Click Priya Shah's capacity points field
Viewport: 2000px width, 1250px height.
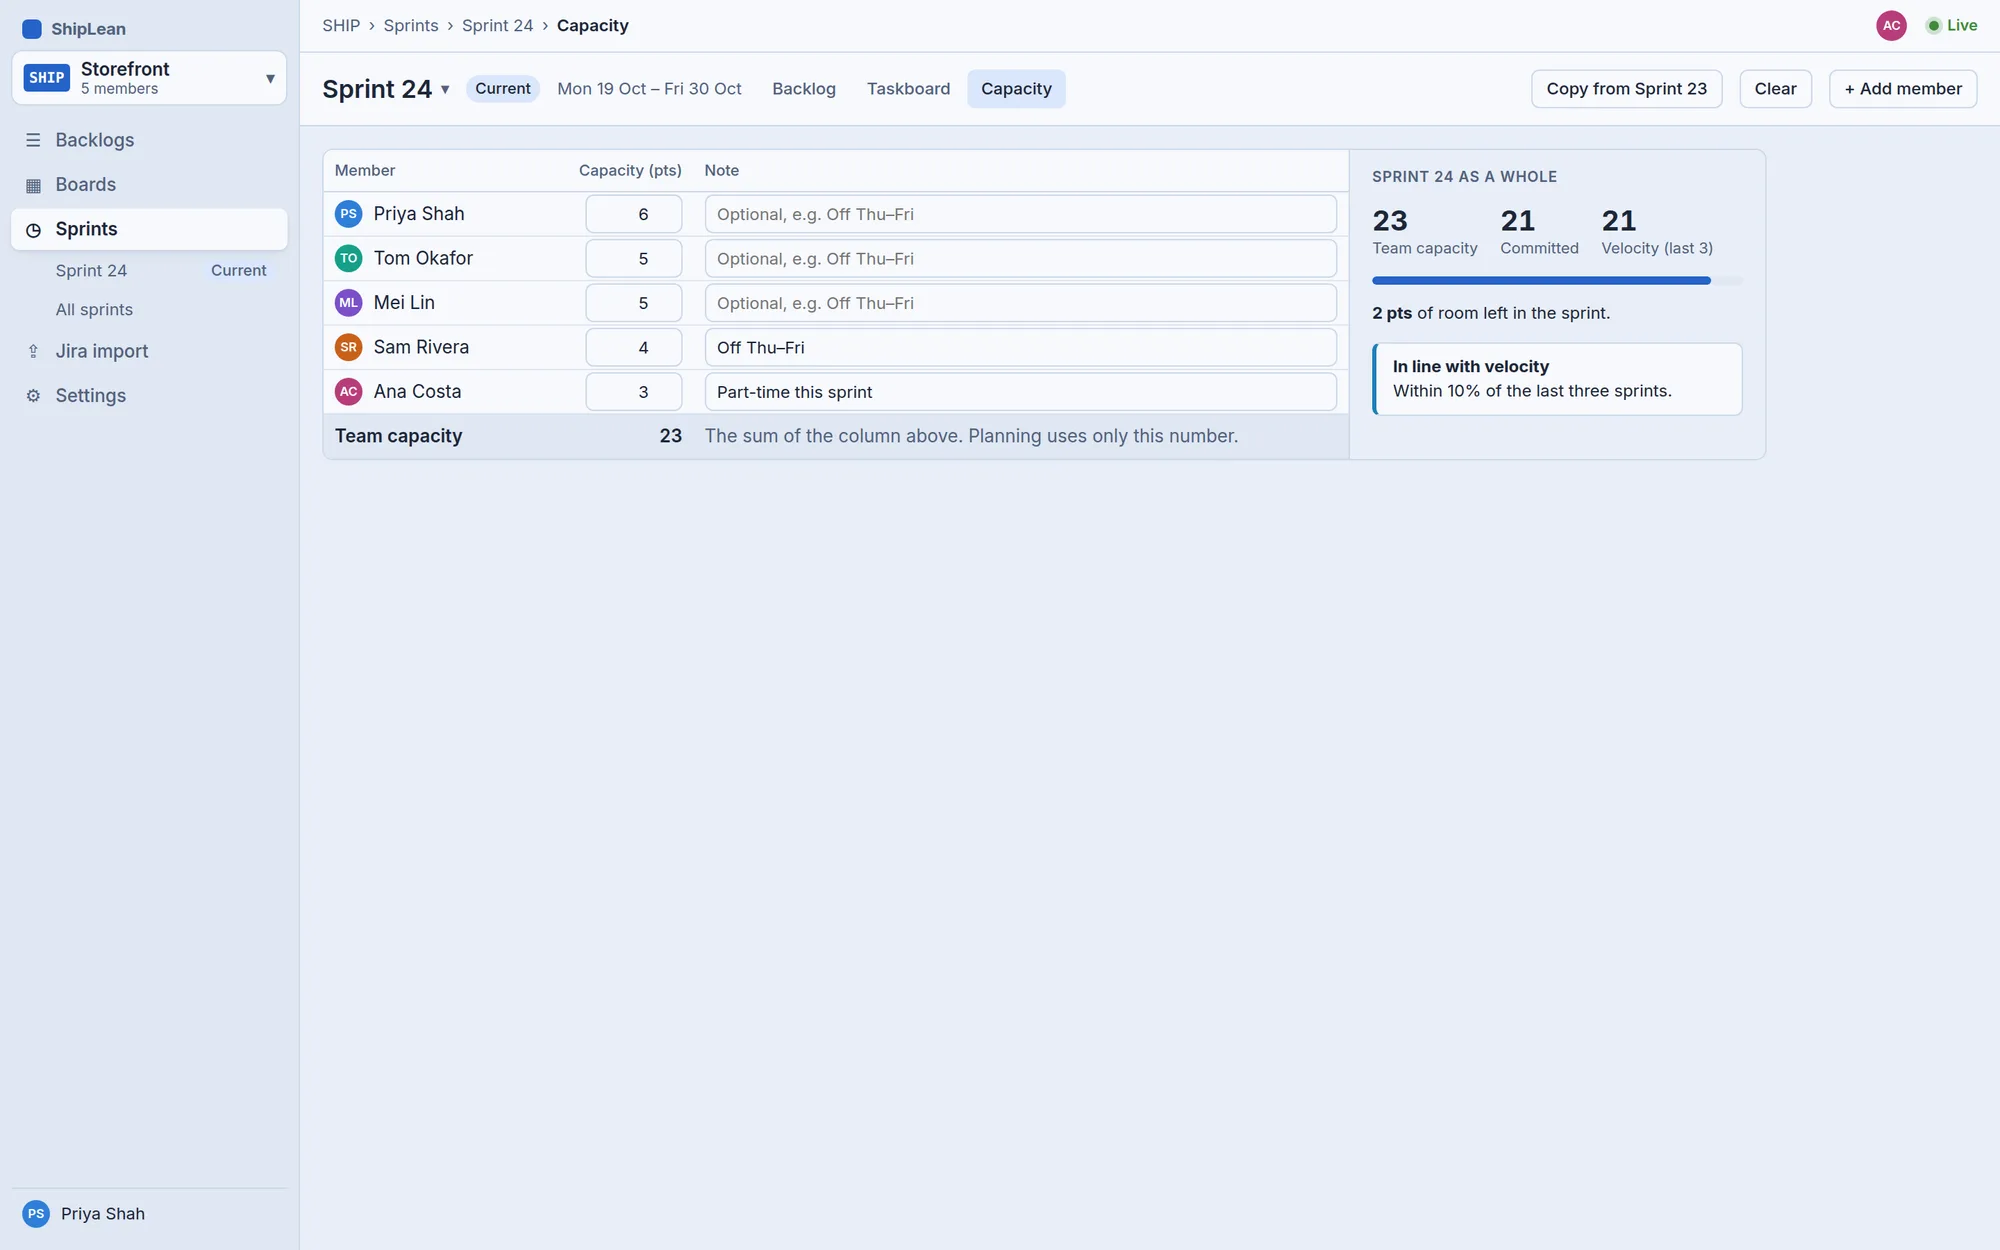pyautogui.click(x=634, y=214)
